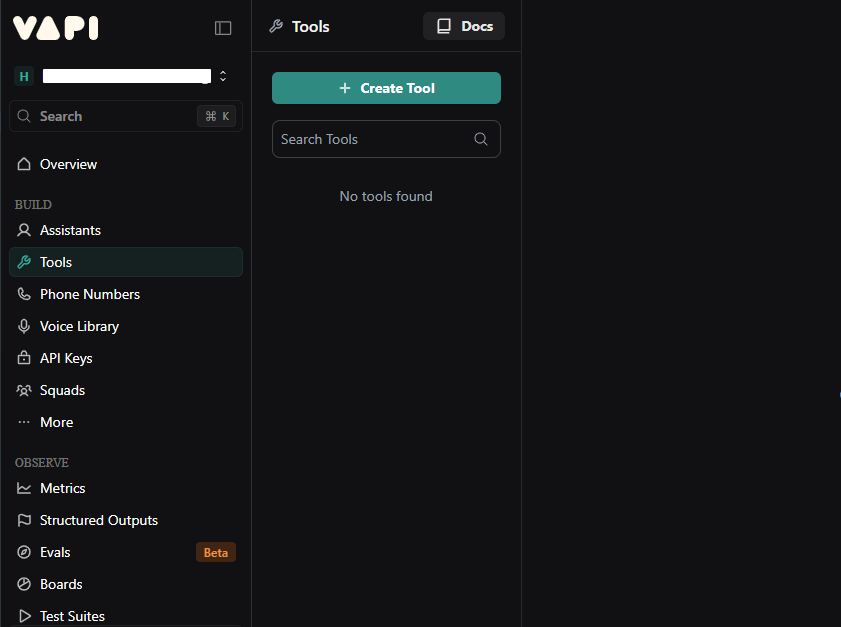Click the phone icon for Phone Numbers
841x627 pixels.
25,294
